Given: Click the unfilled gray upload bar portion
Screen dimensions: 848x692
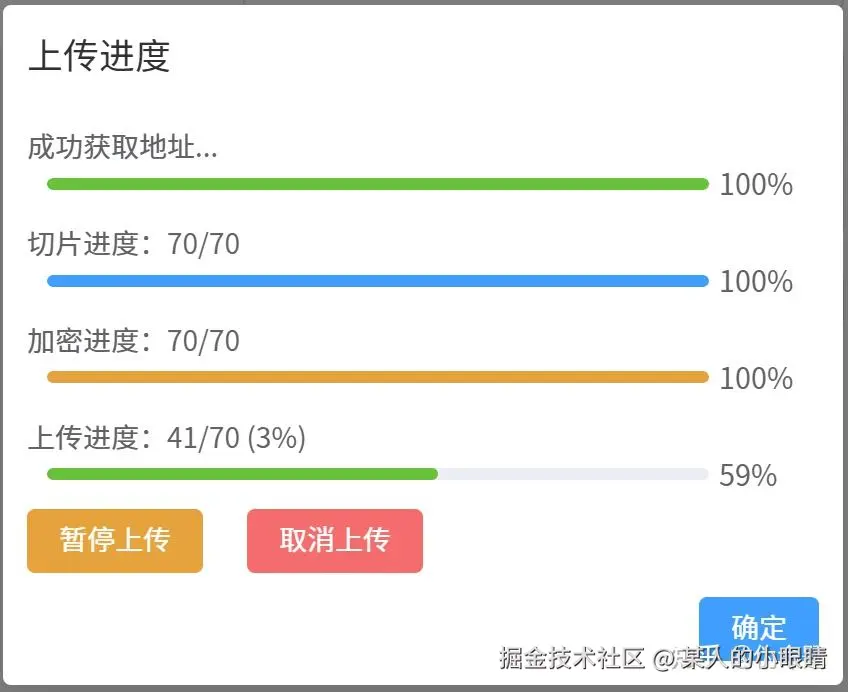Looking at the screenshot, I should coord(573,474).
